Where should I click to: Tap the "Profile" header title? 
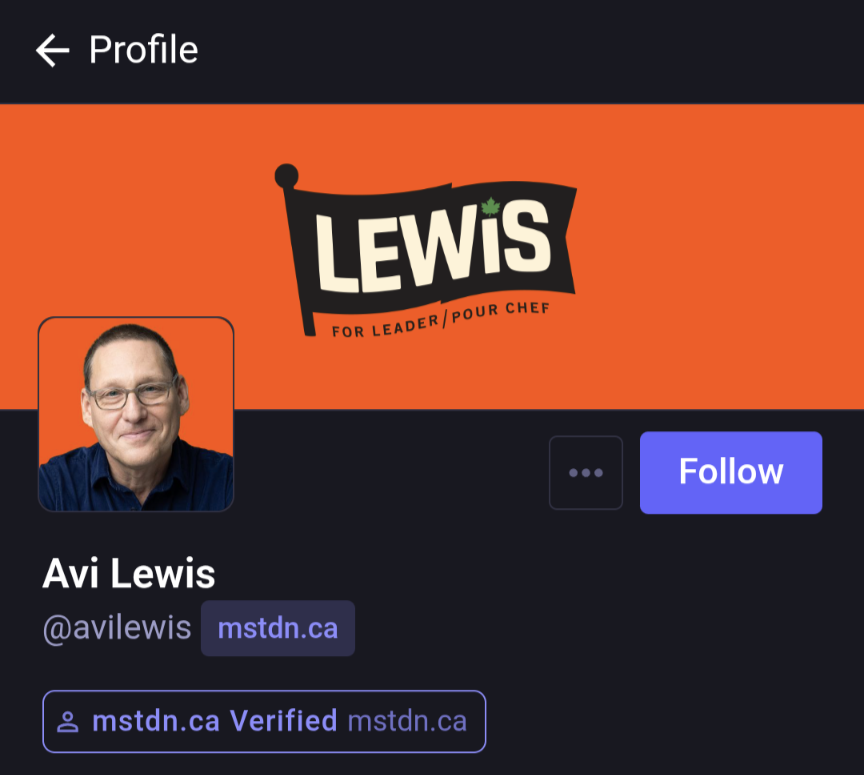143,50
